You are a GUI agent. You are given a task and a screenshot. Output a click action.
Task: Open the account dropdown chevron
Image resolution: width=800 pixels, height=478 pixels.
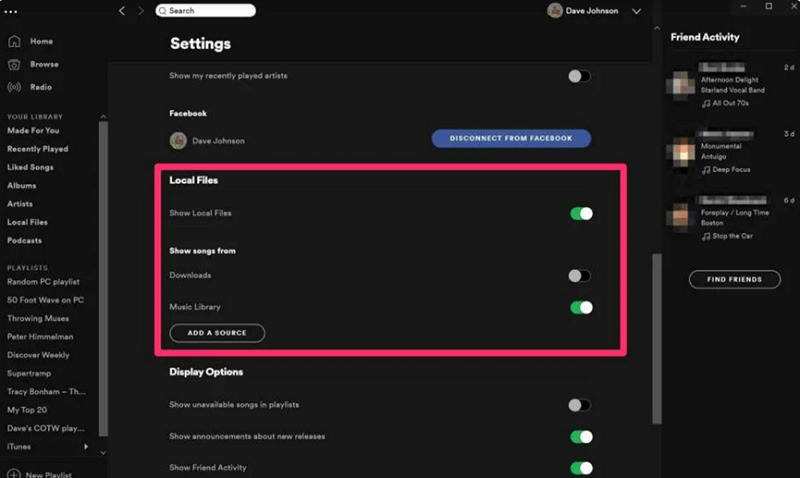coord(637,11)
